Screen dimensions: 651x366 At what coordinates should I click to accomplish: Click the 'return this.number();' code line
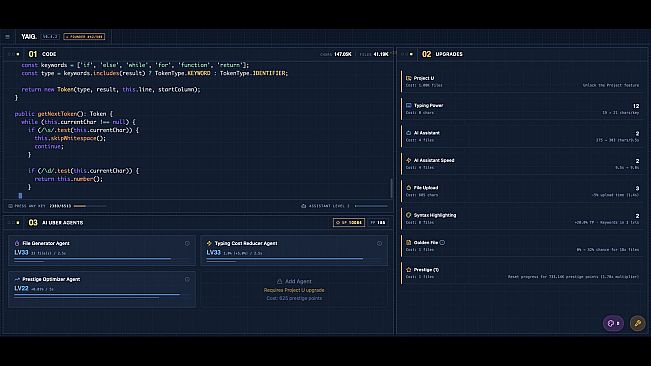click(x=69, y=179)
